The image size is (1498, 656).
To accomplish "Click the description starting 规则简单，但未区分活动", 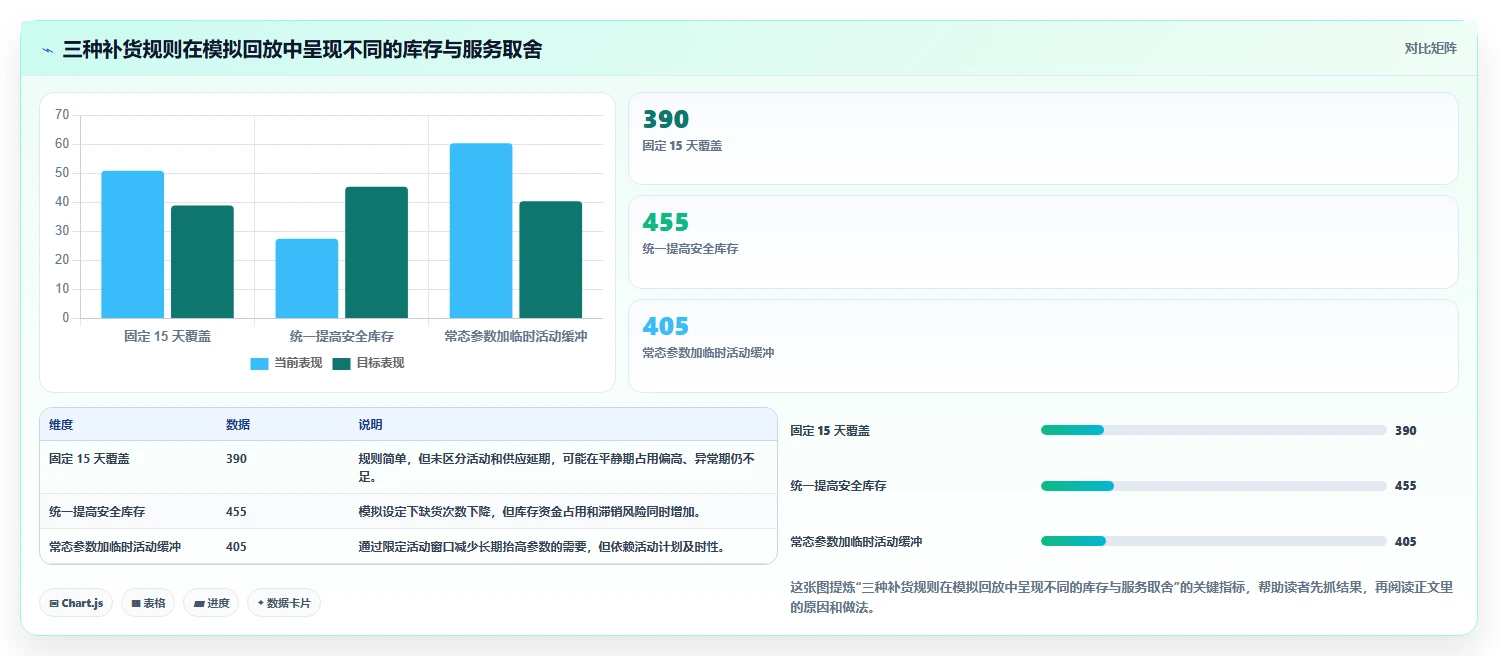I will (x=556, y=467).
